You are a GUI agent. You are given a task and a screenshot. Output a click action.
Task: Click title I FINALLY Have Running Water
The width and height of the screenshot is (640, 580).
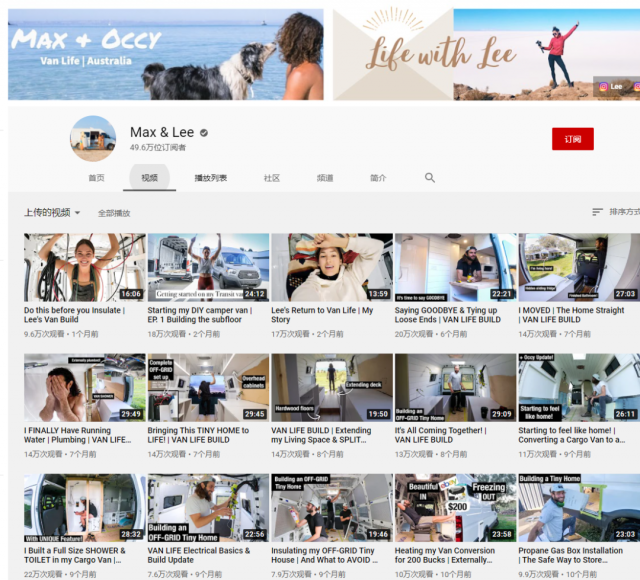click(x=78, y=435)
